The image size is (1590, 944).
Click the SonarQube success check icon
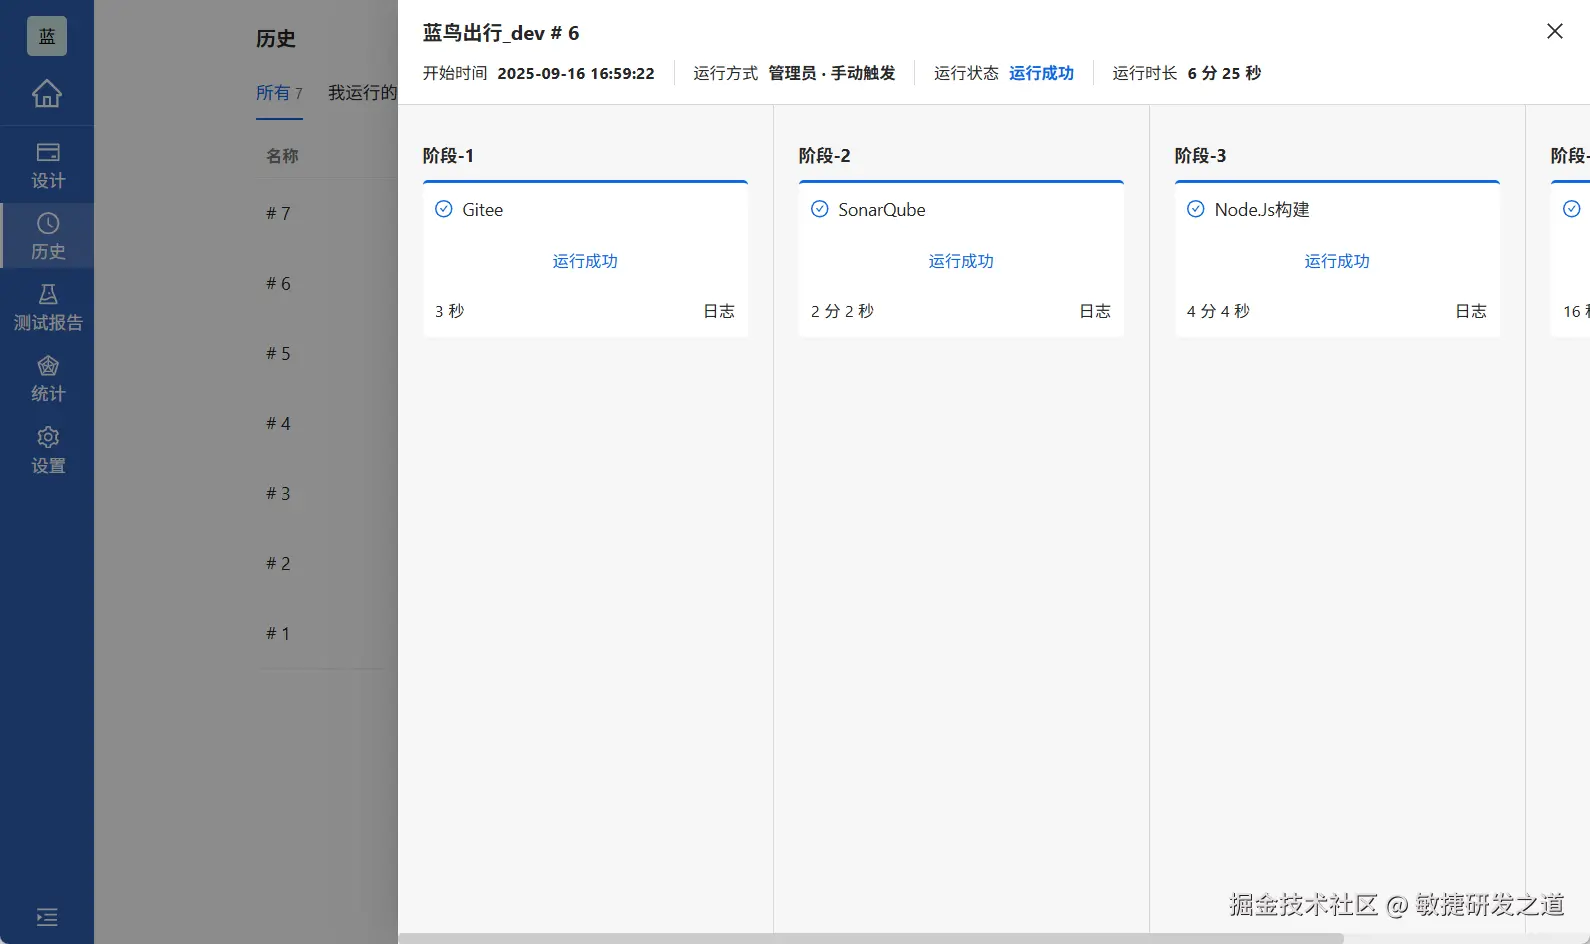pyautogui.click(x=820, y=209)
